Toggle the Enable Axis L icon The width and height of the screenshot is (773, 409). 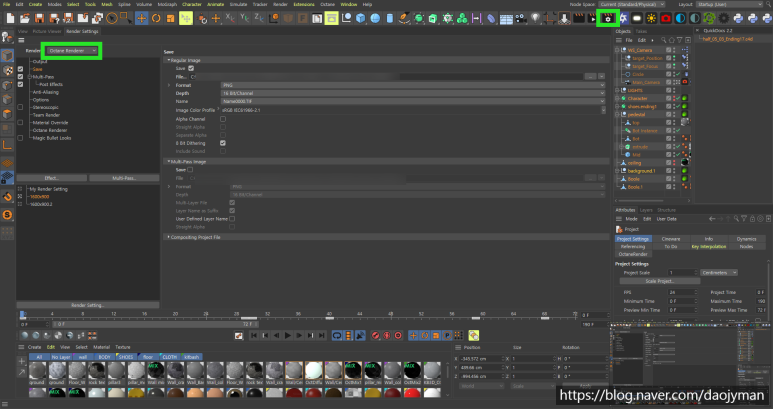pos(7,145)
